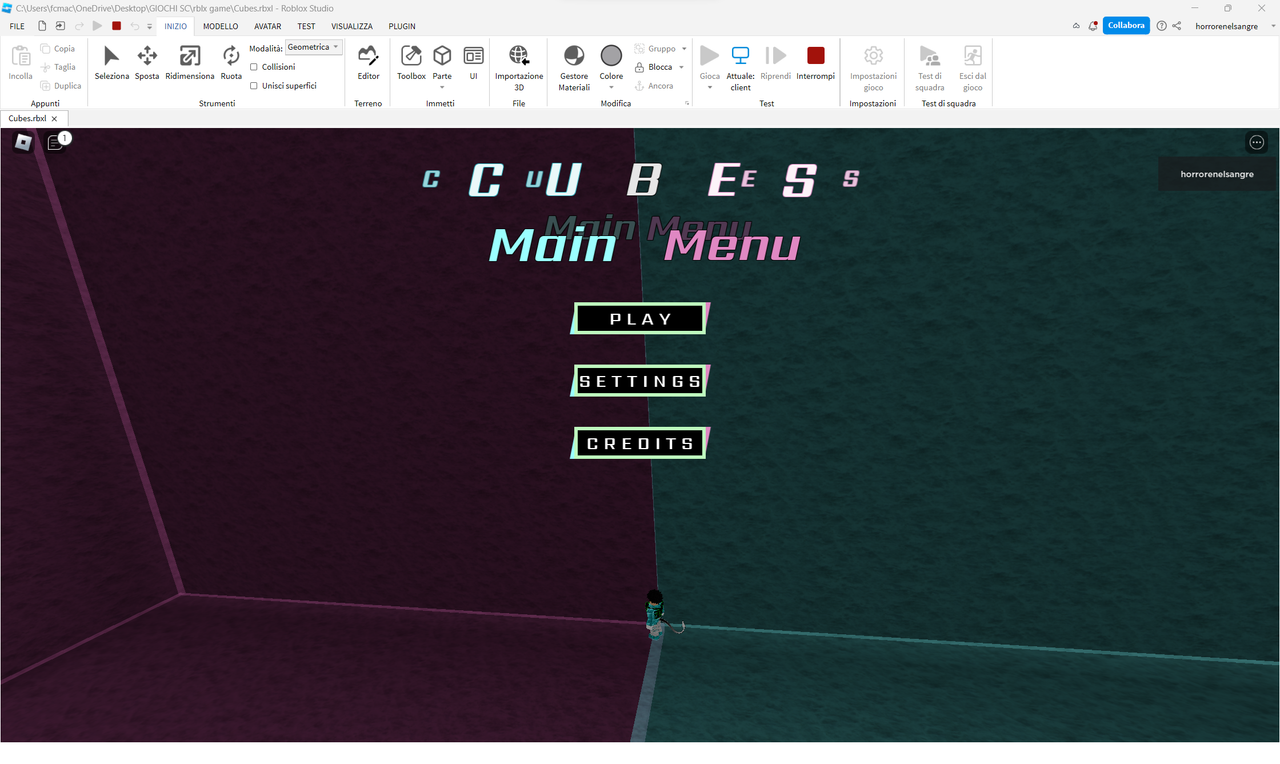
Task: Enable the Collisioni checkbox
Action: point(254,67)
